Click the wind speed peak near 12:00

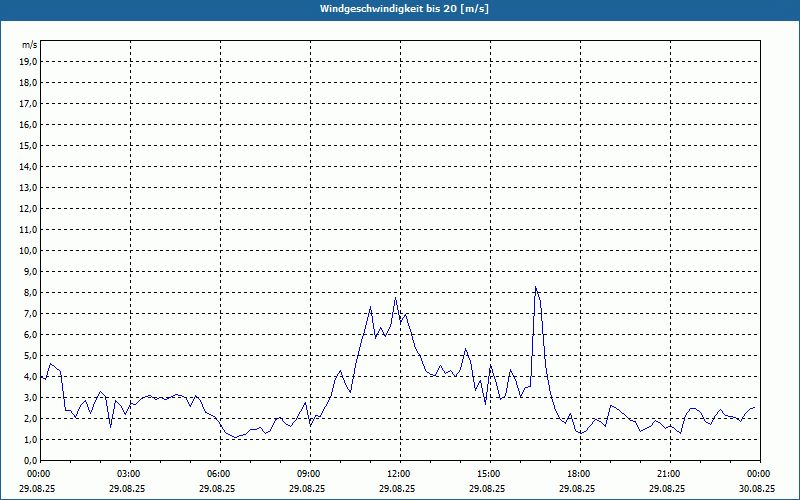396,298
